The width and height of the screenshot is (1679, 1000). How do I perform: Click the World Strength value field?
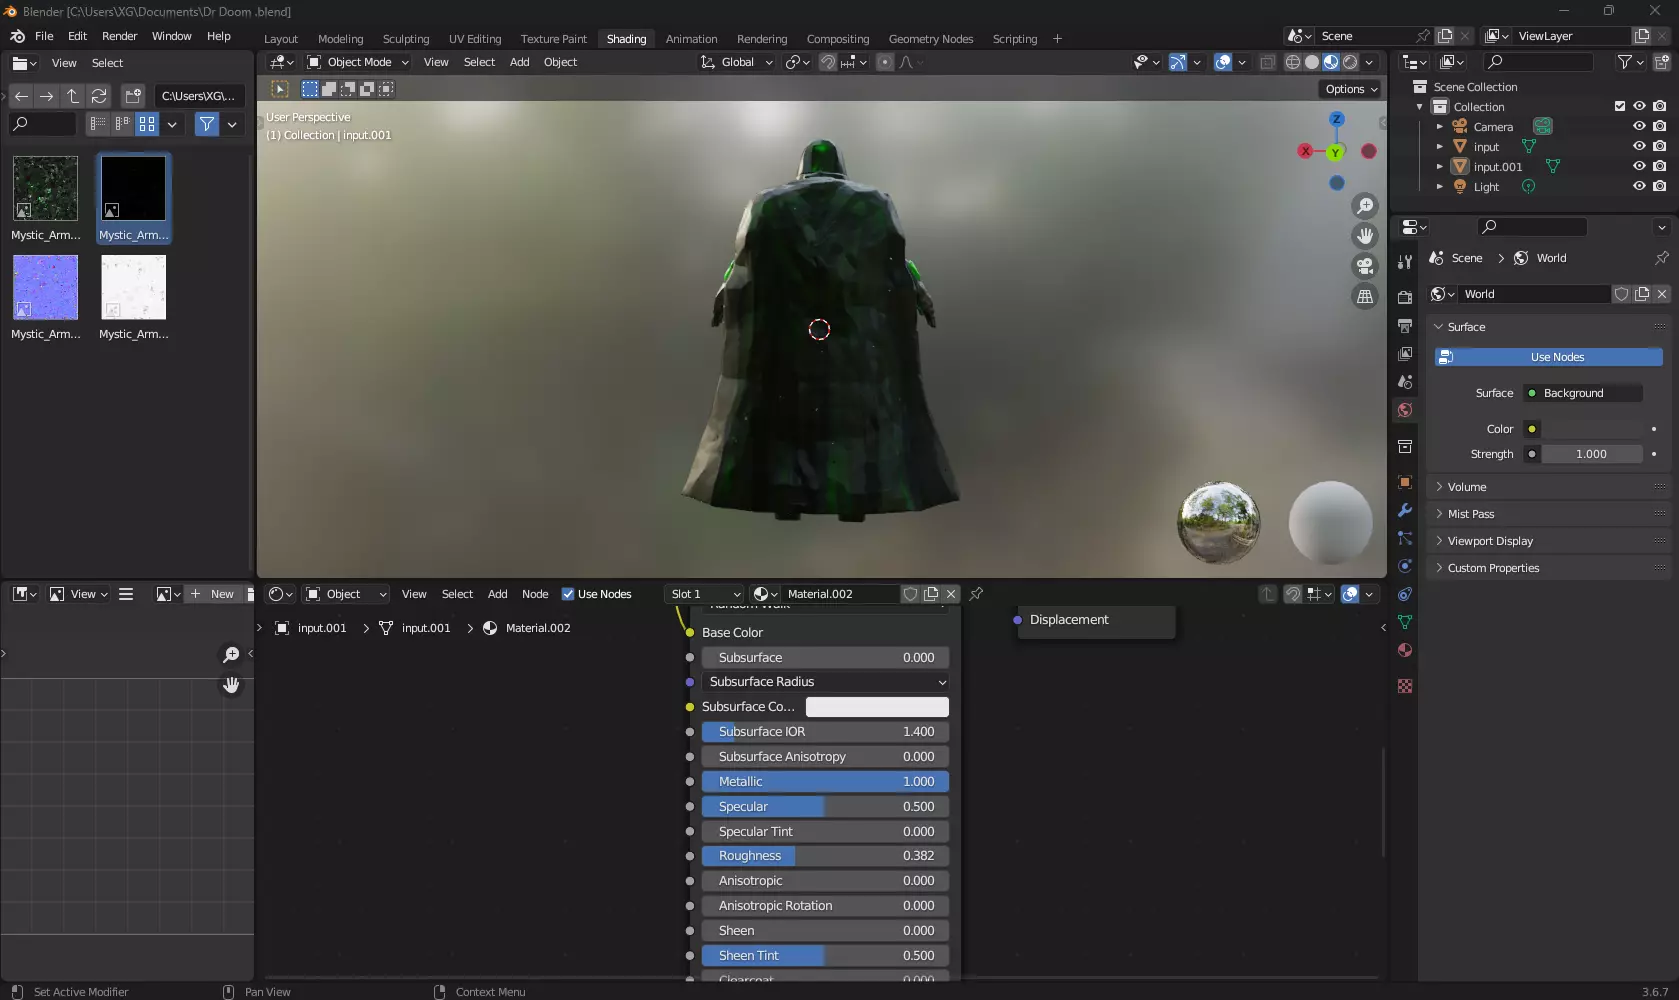click(1591, 454)
